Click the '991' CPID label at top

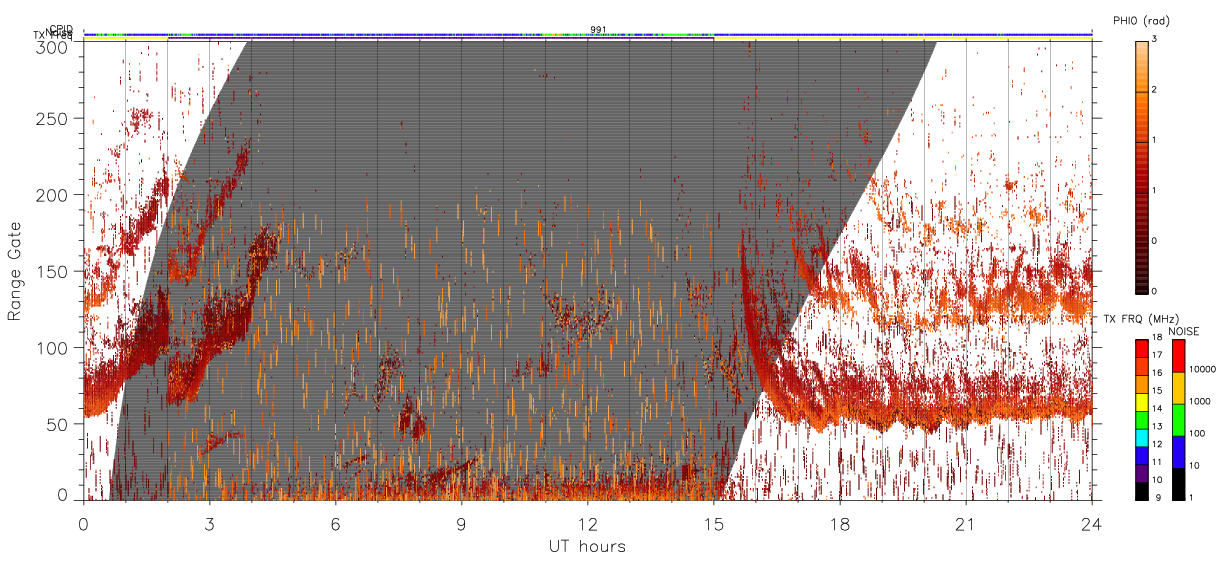tap(597, 30)
